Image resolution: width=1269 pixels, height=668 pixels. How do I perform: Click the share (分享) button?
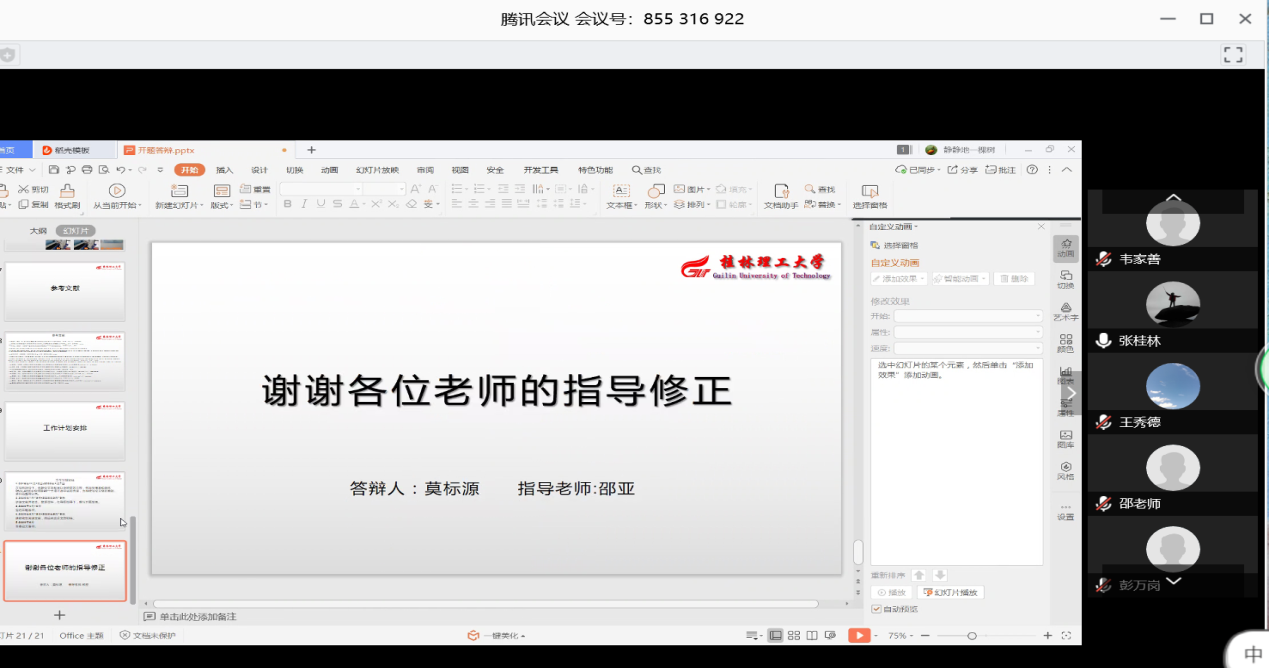(x=962, y=170)
